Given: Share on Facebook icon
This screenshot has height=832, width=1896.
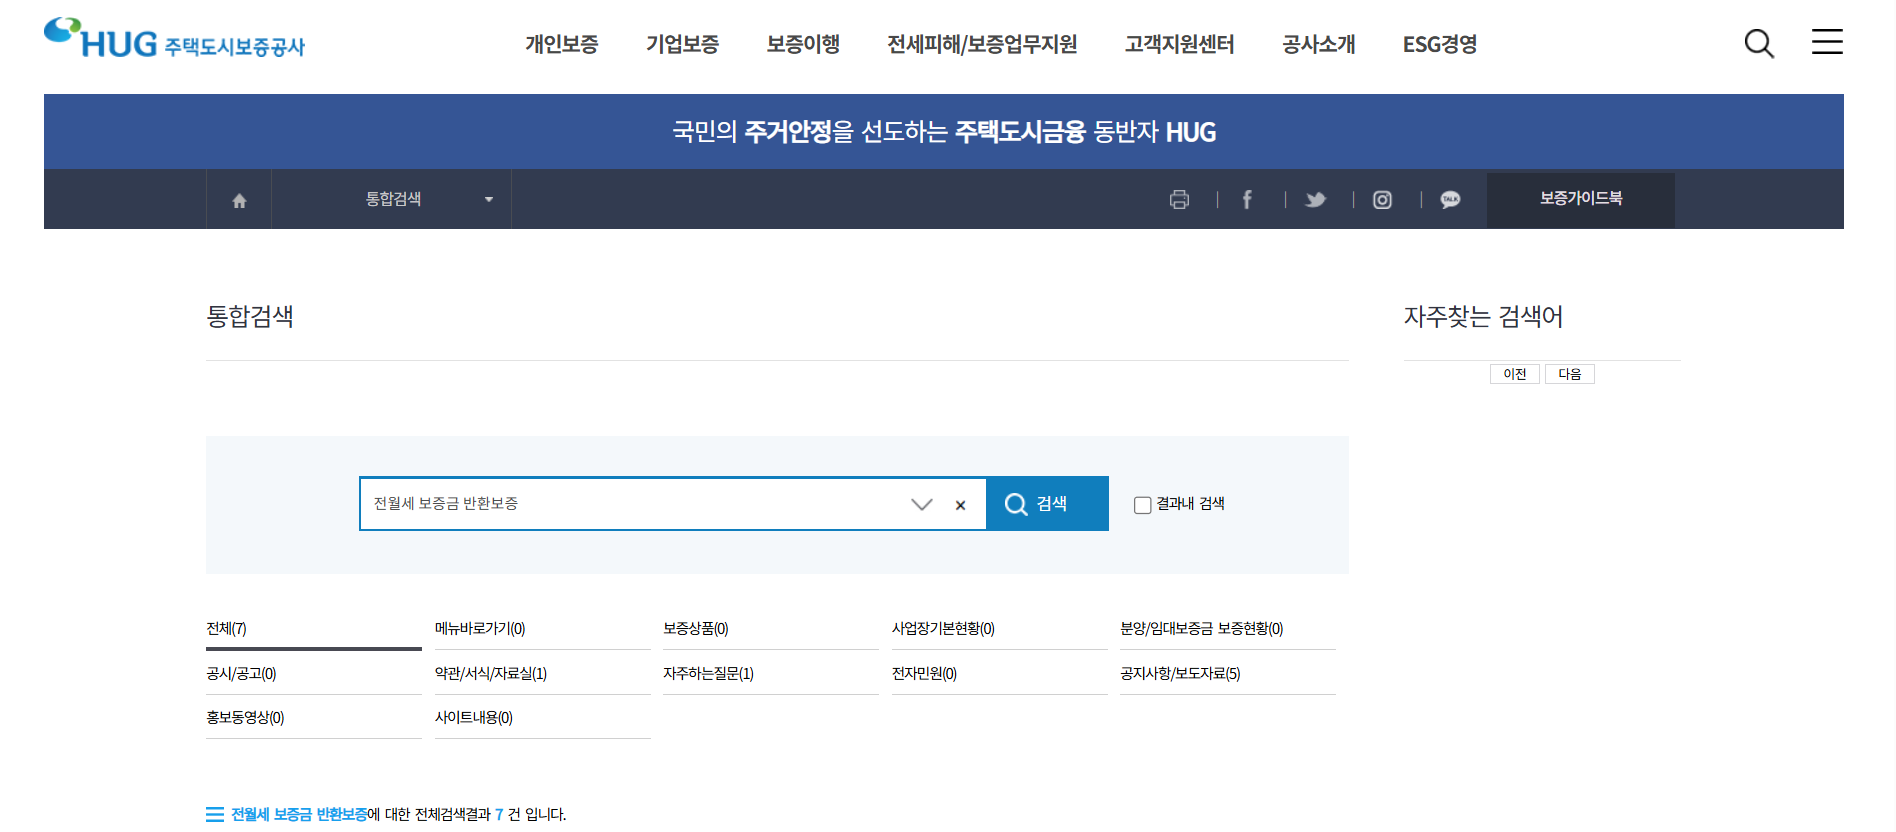Looking at the screenshot, I should [x=1247, y=200].
